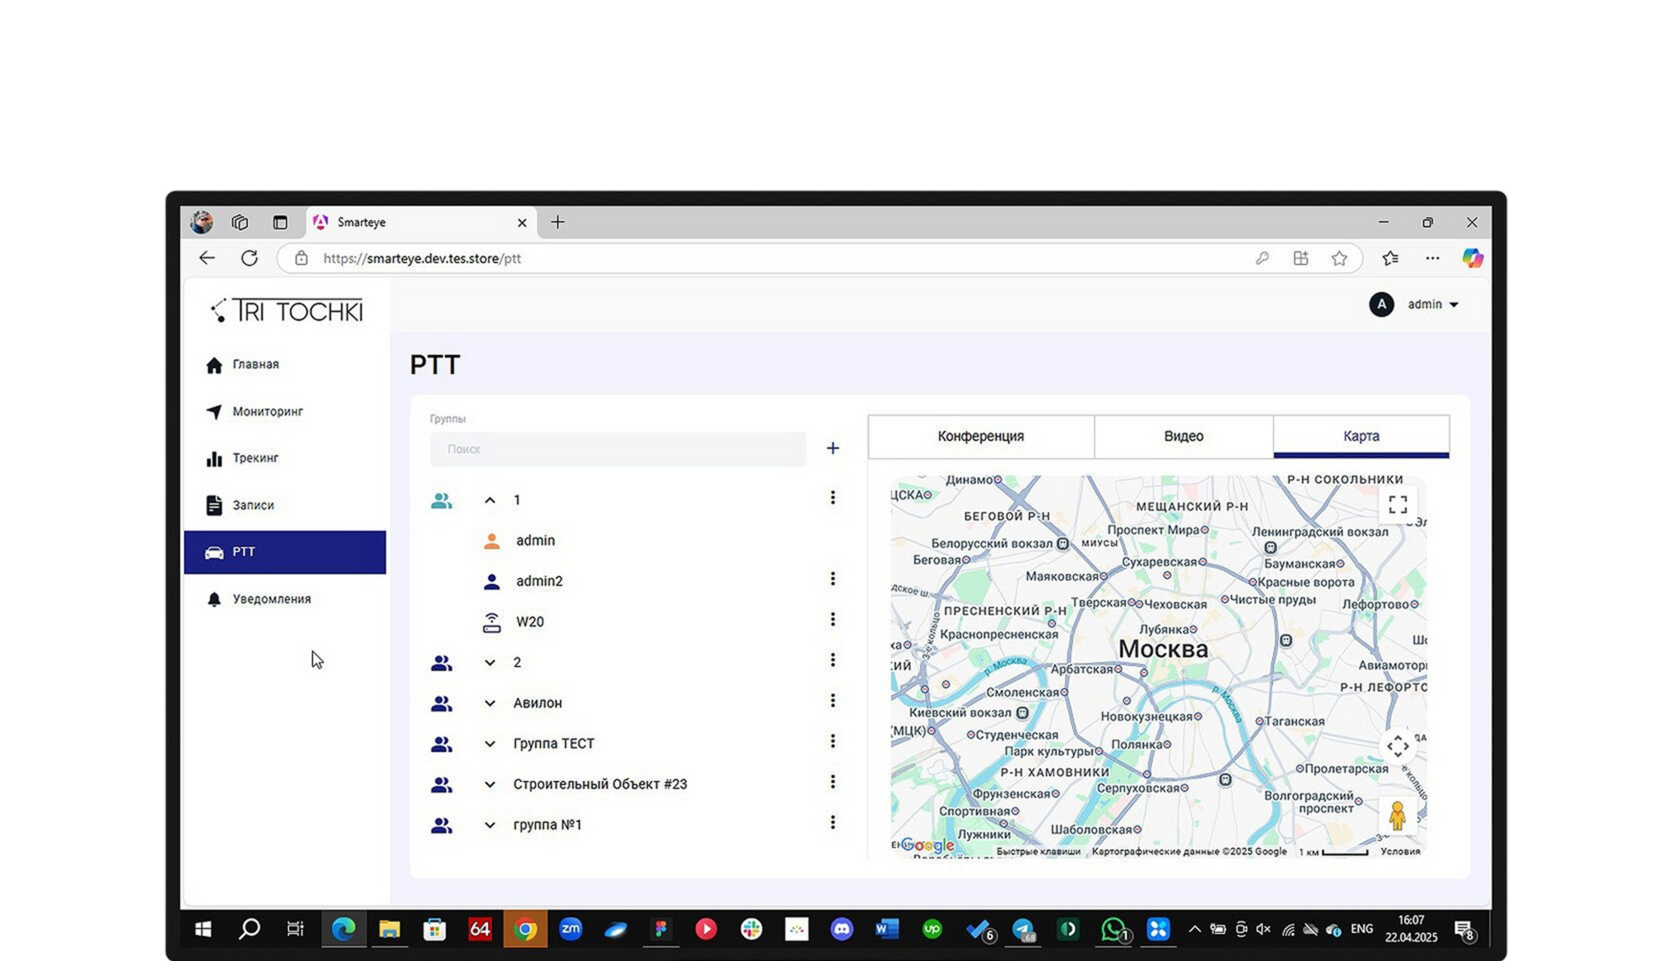Toggle fullscreen map view
Viewport: 1680px width, 961px height.
click(1397, 505)
